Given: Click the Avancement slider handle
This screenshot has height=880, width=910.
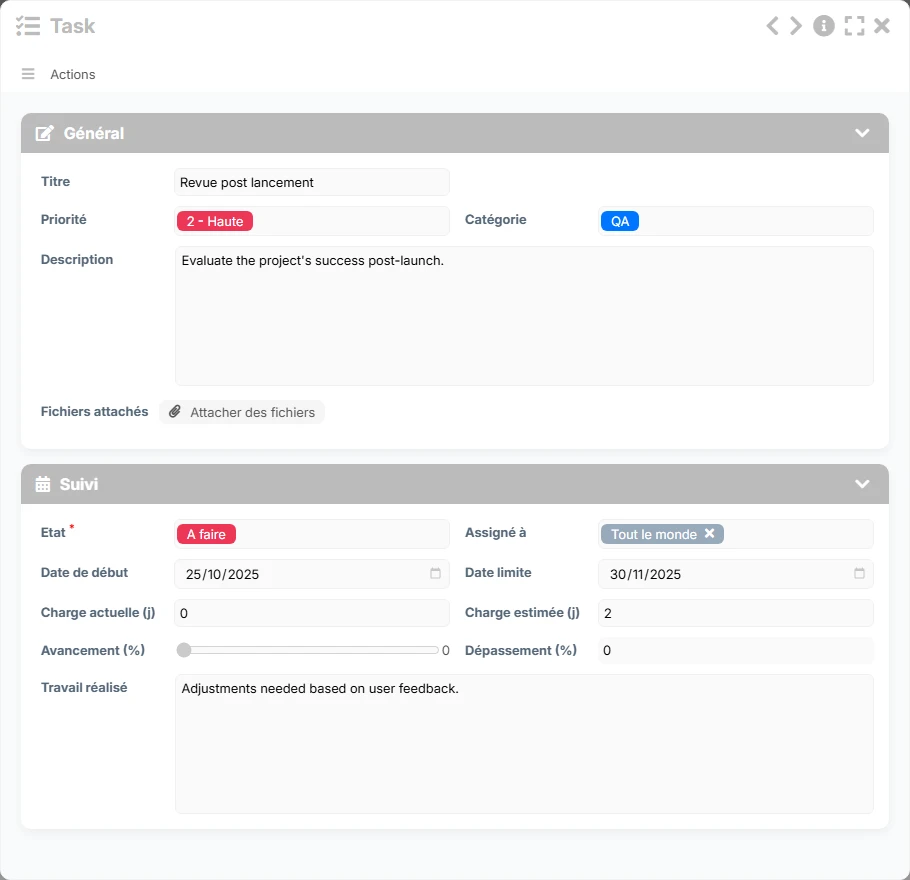Looking at the screenshot, I should coord(184,650).
